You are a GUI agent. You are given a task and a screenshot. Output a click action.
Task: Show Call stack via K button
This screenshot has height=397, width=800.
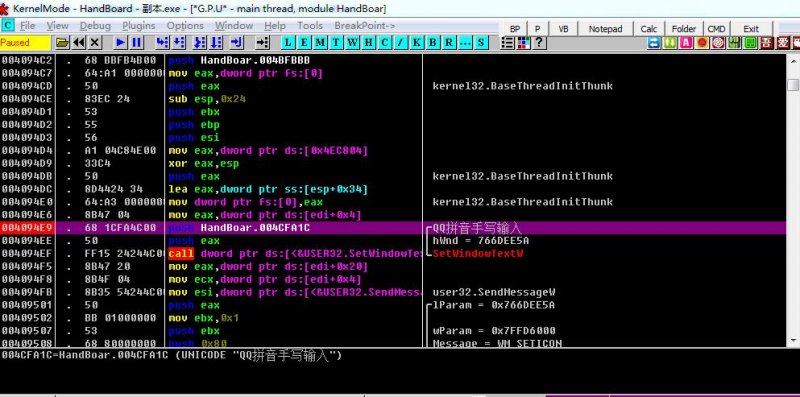[x=416, y=42]
